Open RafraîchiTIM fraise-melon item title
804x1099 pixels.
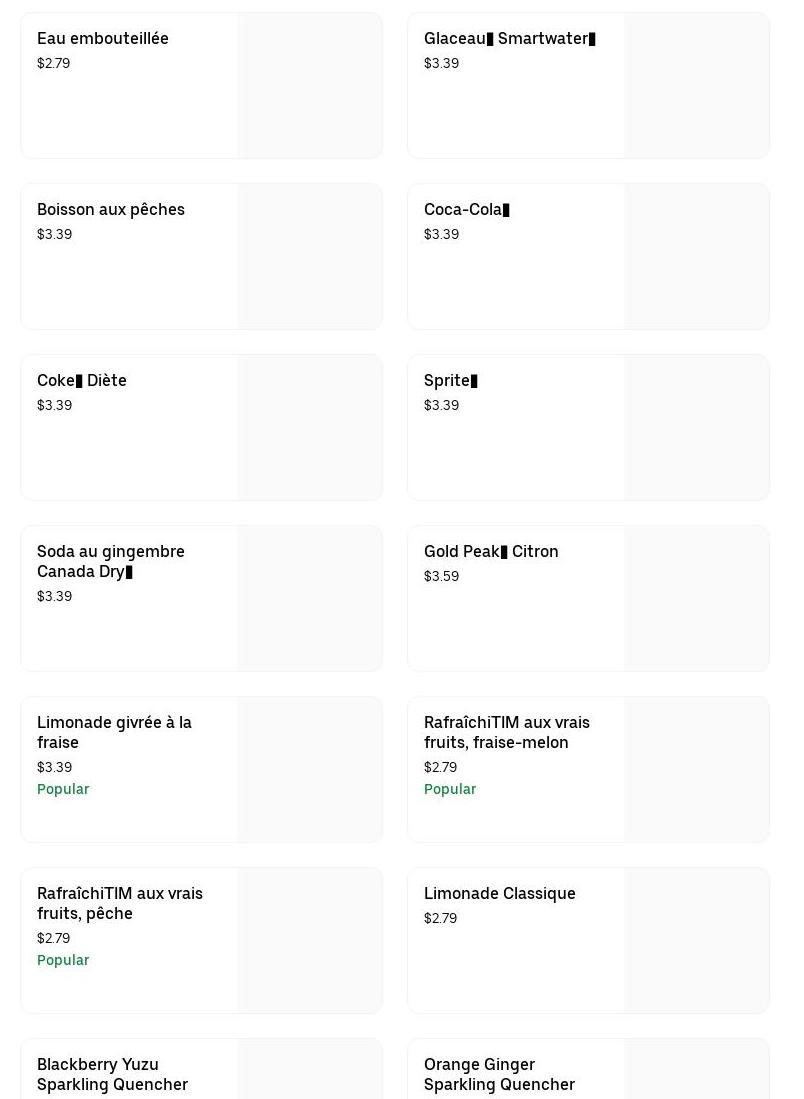click(x=507, y=733)
